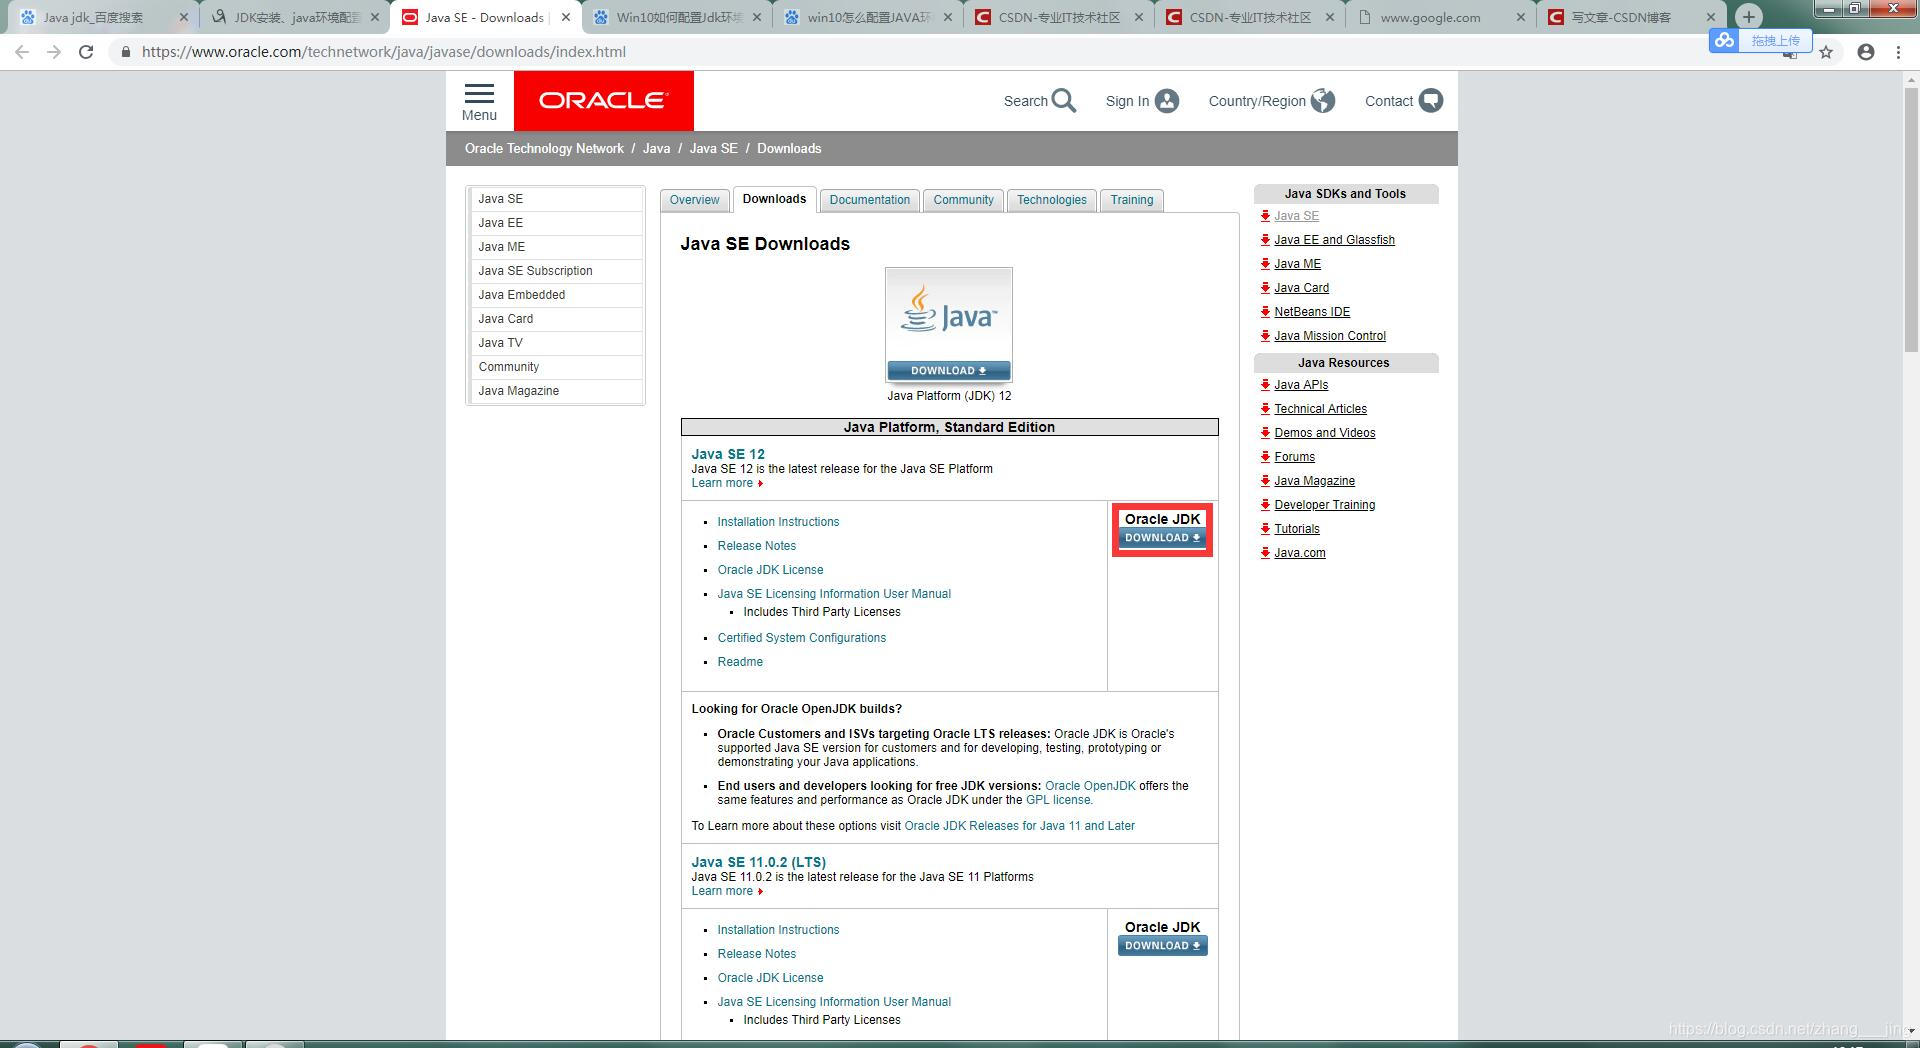
Task: Open the Documentation tab
Action: point(869,200)
